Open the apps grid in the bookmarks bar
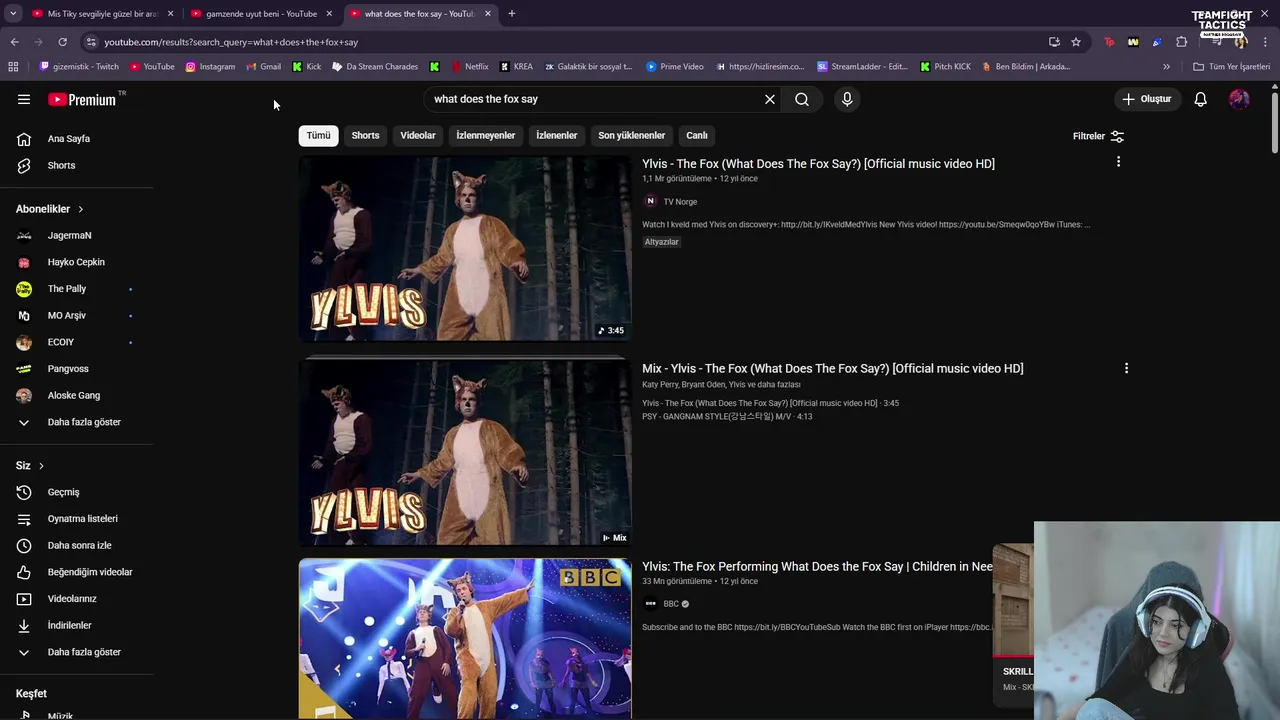This screenshot has width=1280, height=720. coord(13,67)
